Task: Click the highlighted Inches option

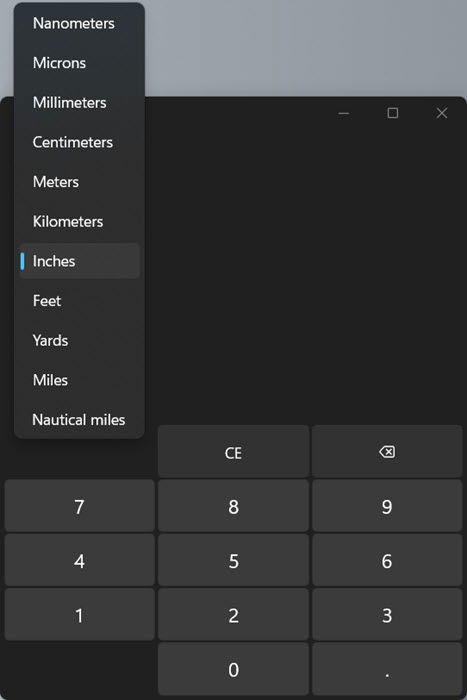Action: coord(79,261)
